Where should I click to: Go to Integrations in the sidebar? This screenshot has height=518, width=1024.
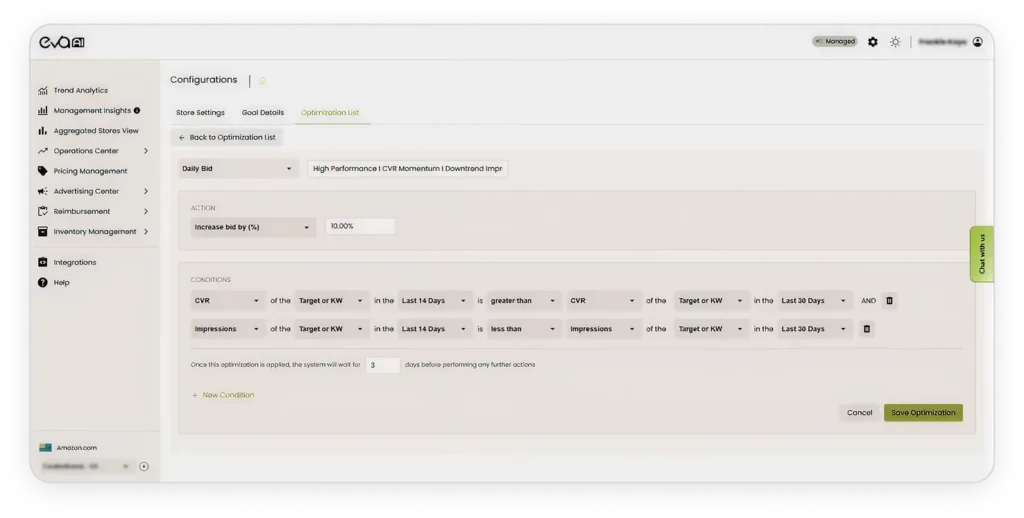75,262
